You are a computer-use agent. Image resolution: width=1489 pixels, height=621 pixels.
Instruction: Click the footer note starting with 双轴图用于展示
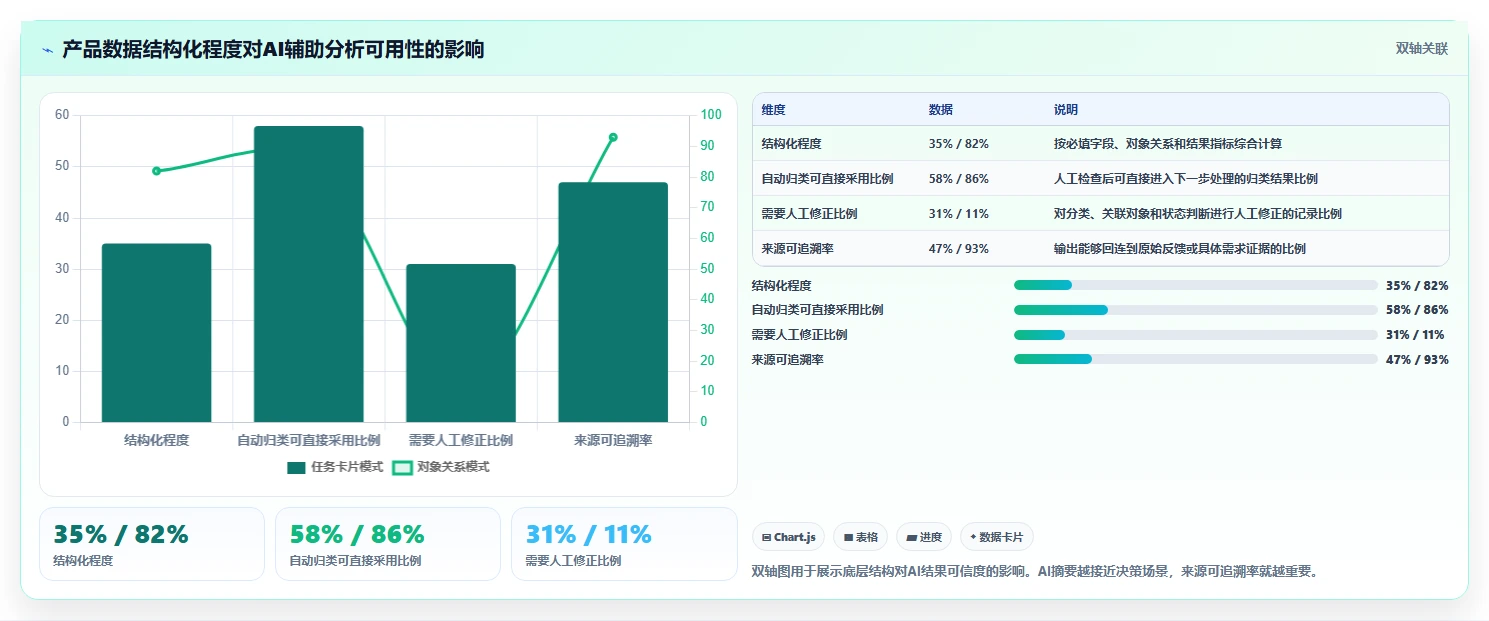(1037, 571)
